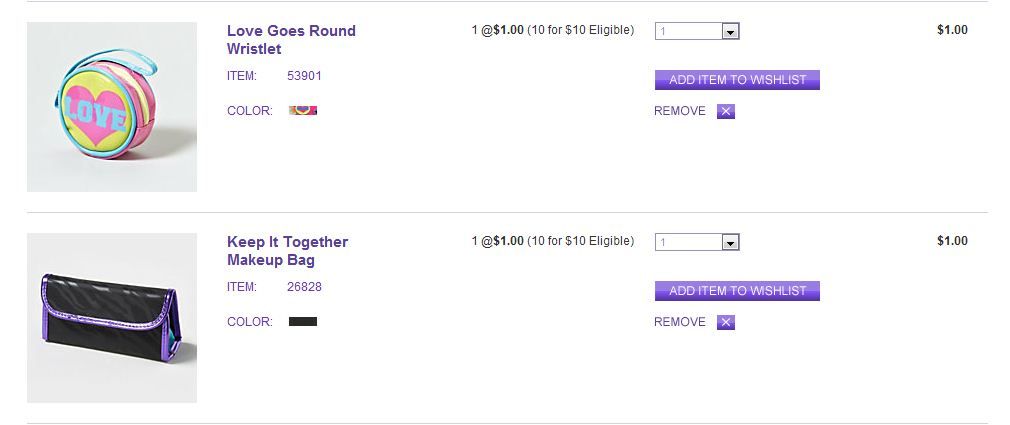Click the X icon beside Makeup Bag's REMOVE

tap(726, 322)
